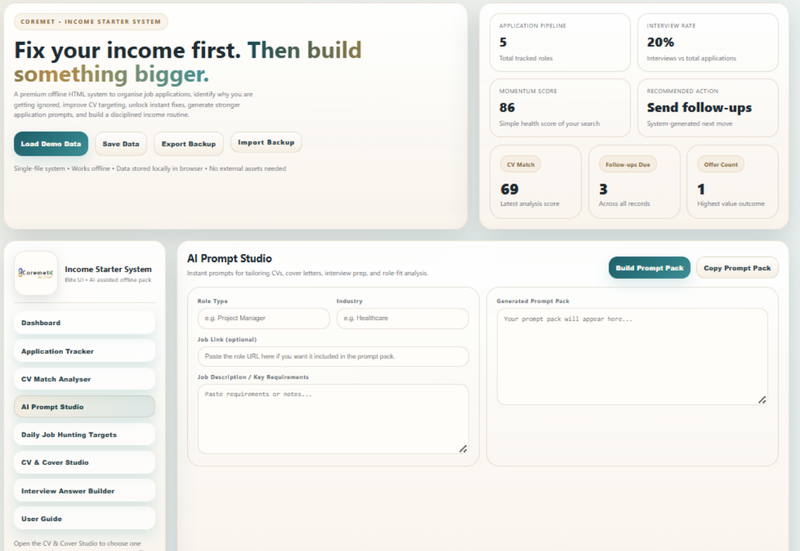Export a backup file

point(189,144)
